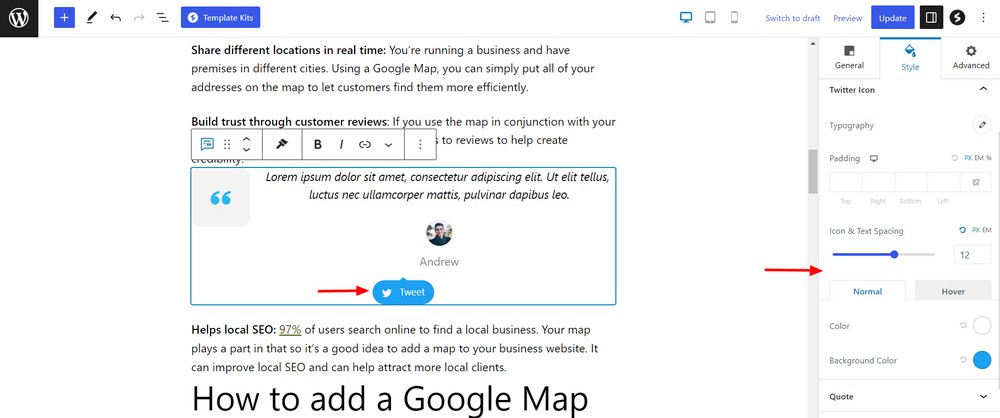The width and height of the screenshot is (1000, 418).
Task: Open the Background Color blue swatch
Action: (x=981, y=360)
